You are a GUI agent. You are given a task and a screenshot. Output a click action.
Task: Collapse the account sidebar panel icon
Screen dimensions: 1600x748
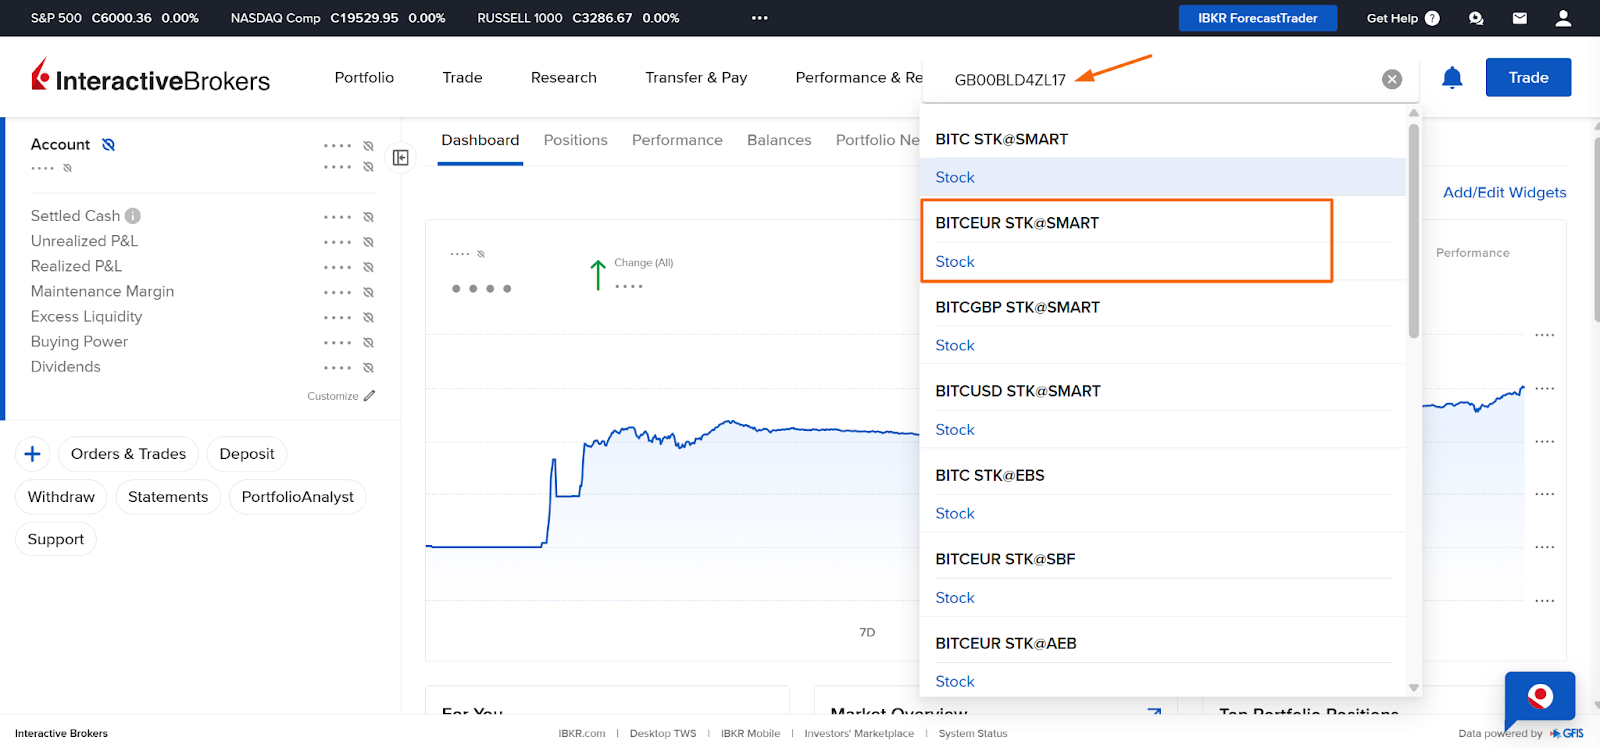[x=400, y=158]
